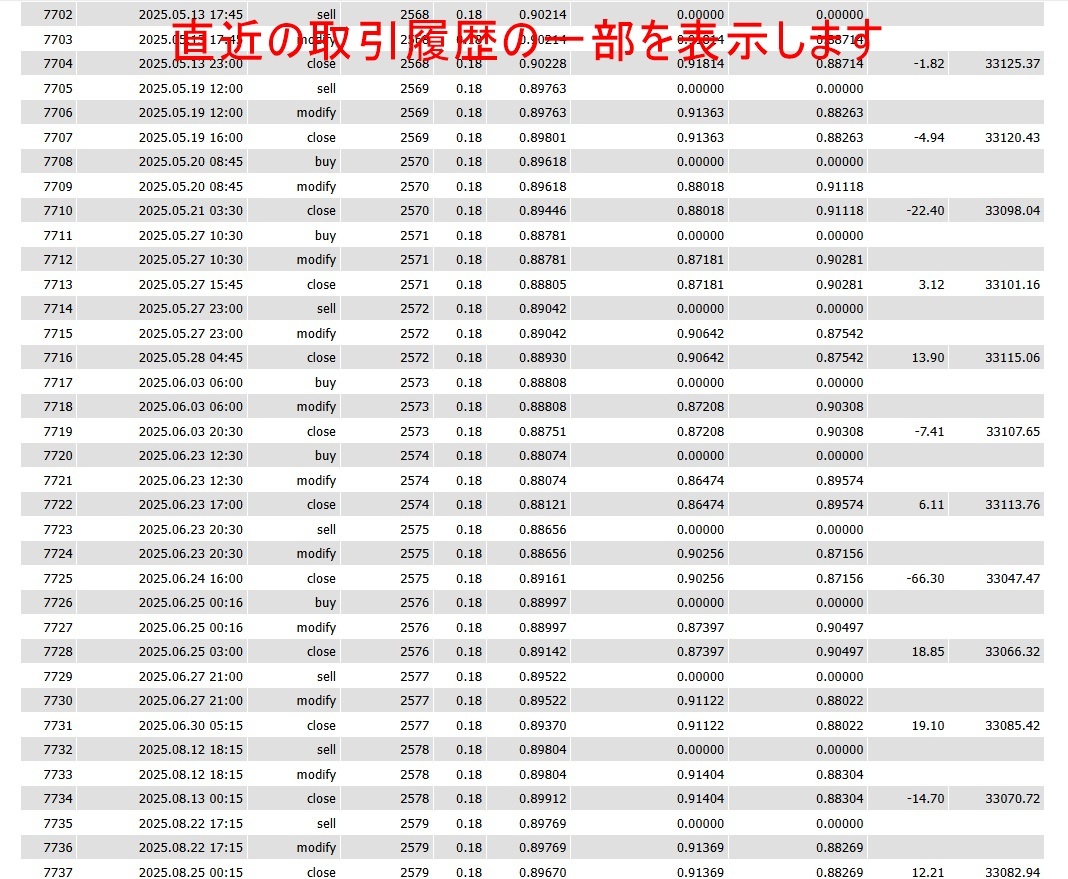1068x879 pixels.
Task: Select the balance figure 33082.94
Action: click(x=1012, y=871)
